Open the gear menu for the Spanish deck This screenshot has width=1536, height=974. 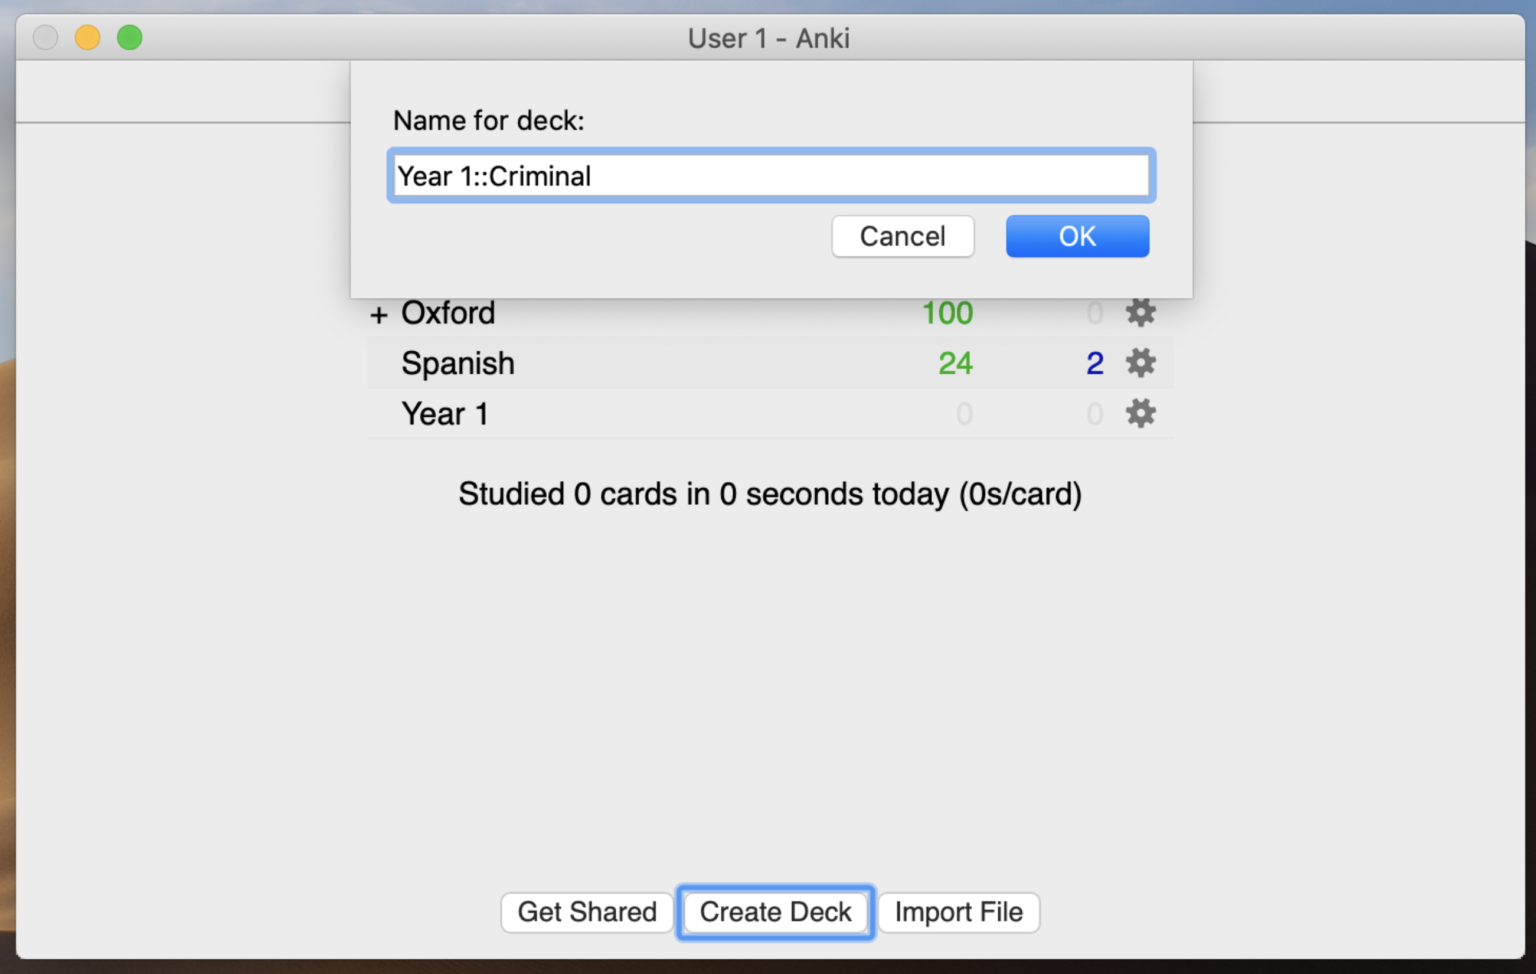tap(1140, 363)
